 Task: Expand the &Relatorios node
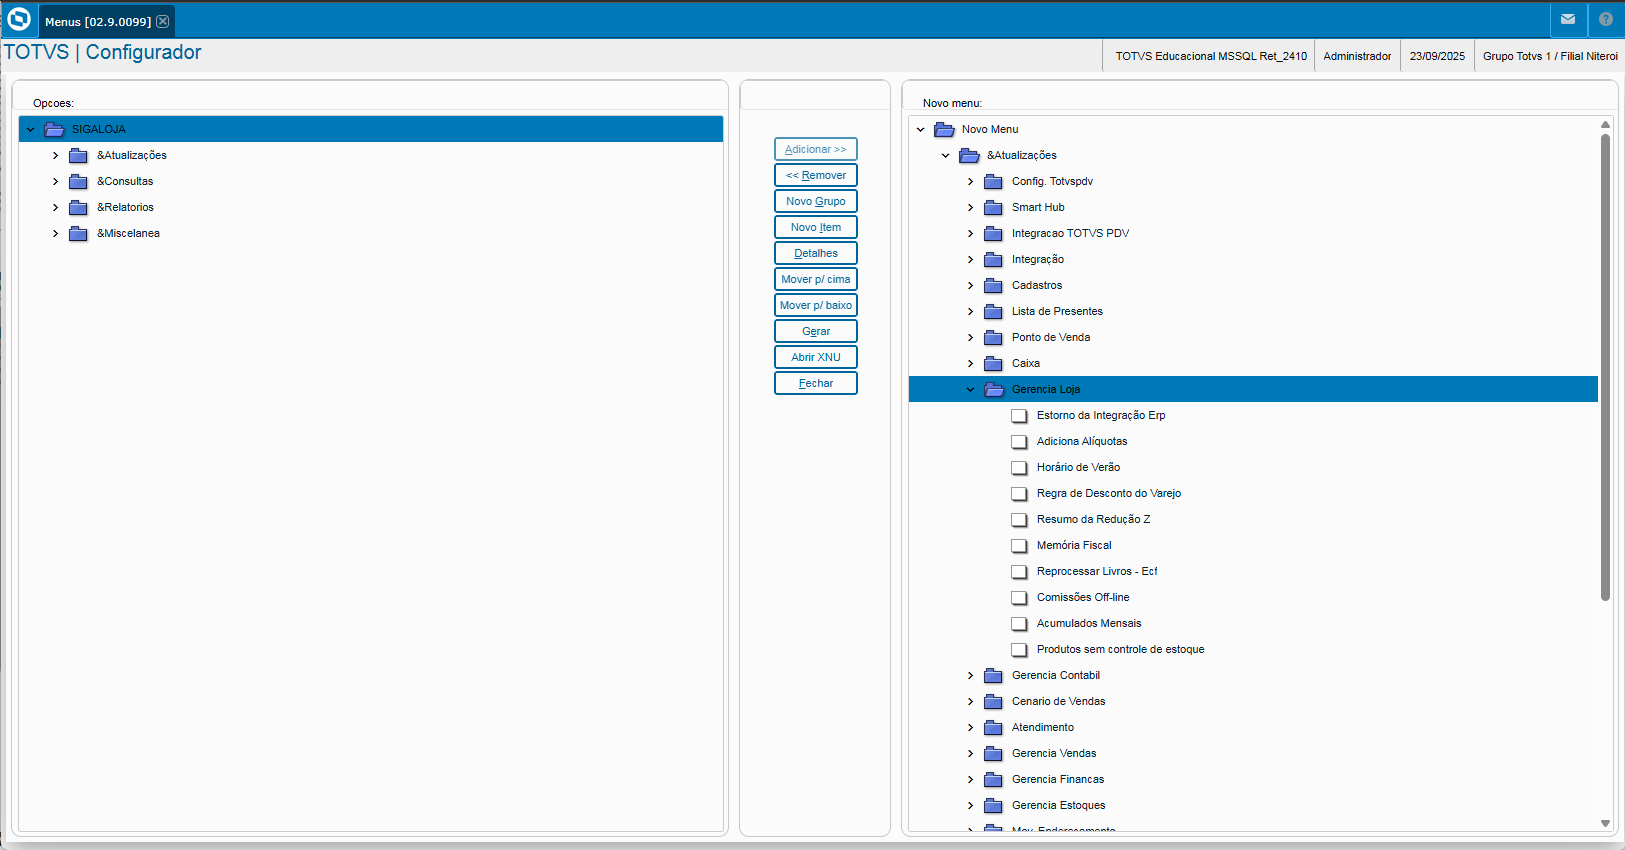pyautogui.click(x=56, y=207)
